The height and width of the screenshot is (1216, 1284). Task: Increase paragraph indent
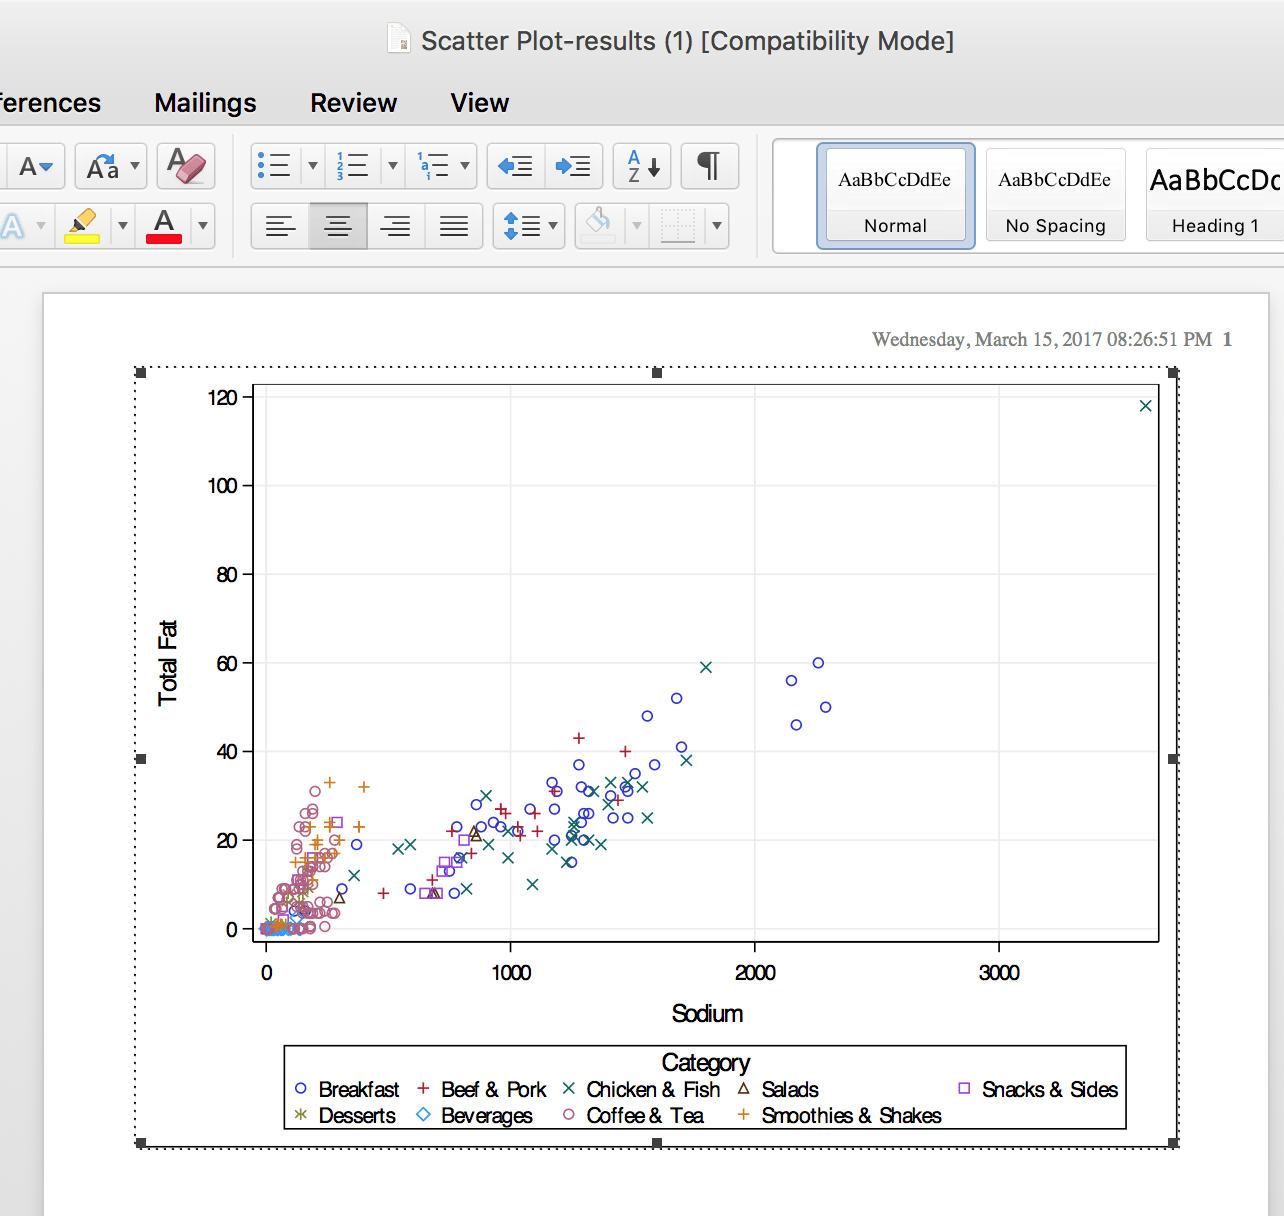tap(574, 166)
